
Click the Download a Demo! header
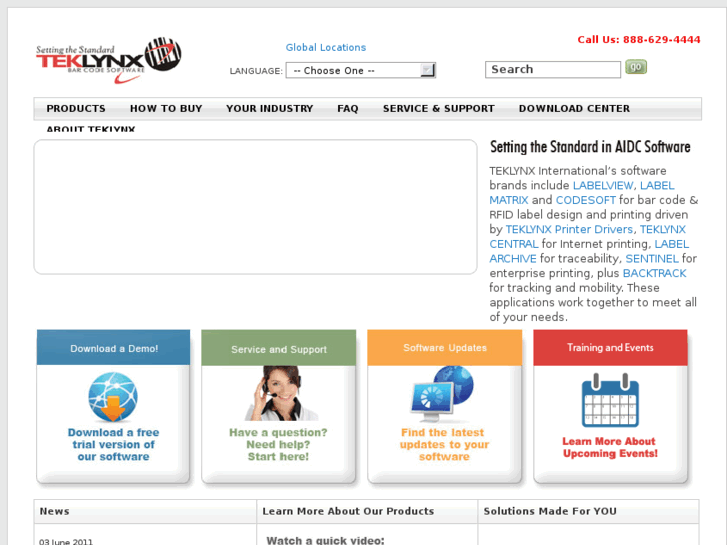tap(114, 348)
